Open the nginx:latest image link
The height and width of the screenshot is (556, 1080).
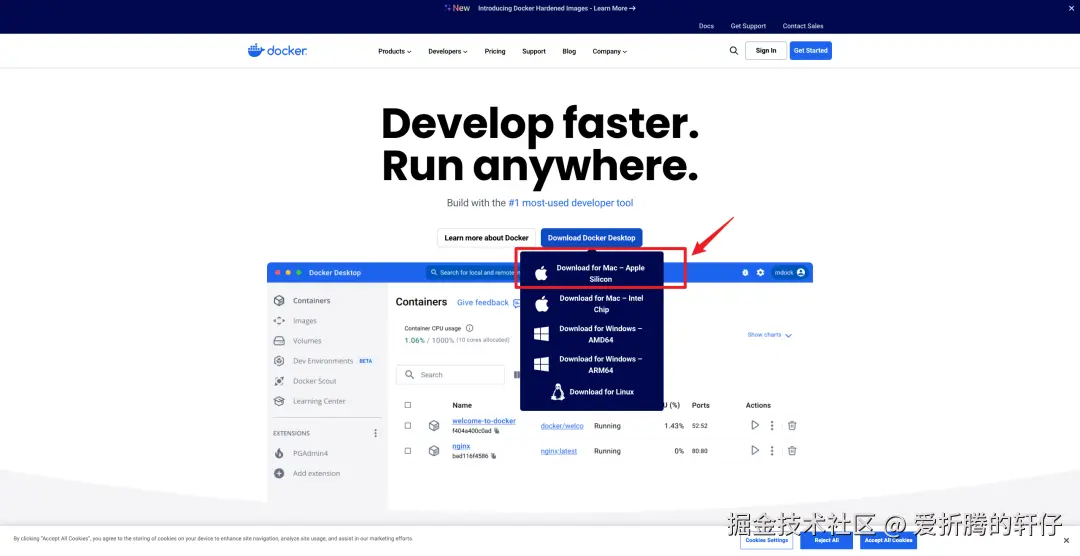click(559, 451)
